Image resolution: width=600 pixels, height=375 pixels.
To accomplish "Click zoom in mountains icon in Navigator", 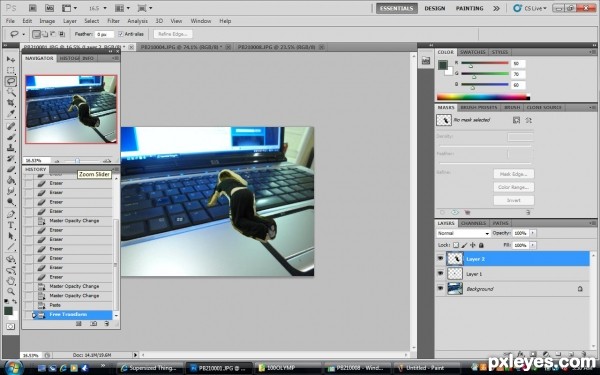I will (x=107, y=161).
